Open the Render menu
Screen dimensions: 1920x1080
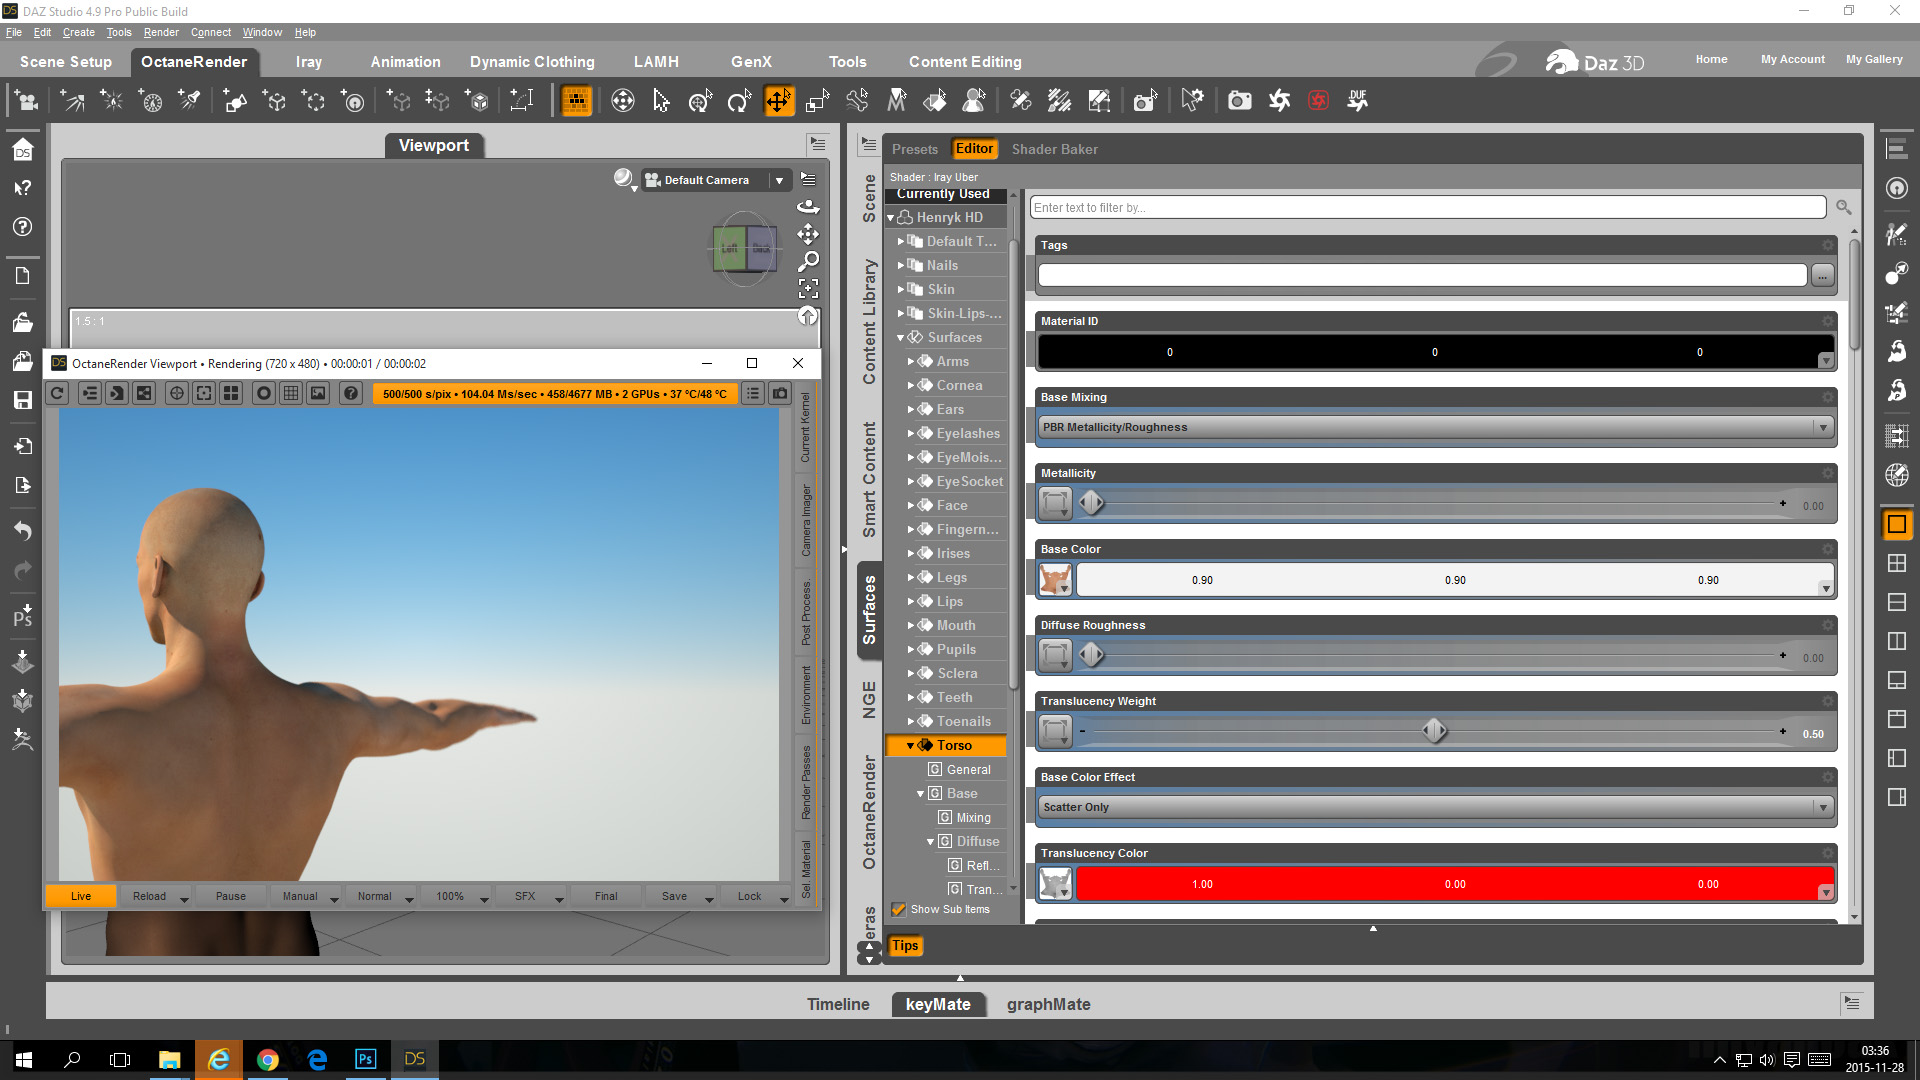pos(160,32)
